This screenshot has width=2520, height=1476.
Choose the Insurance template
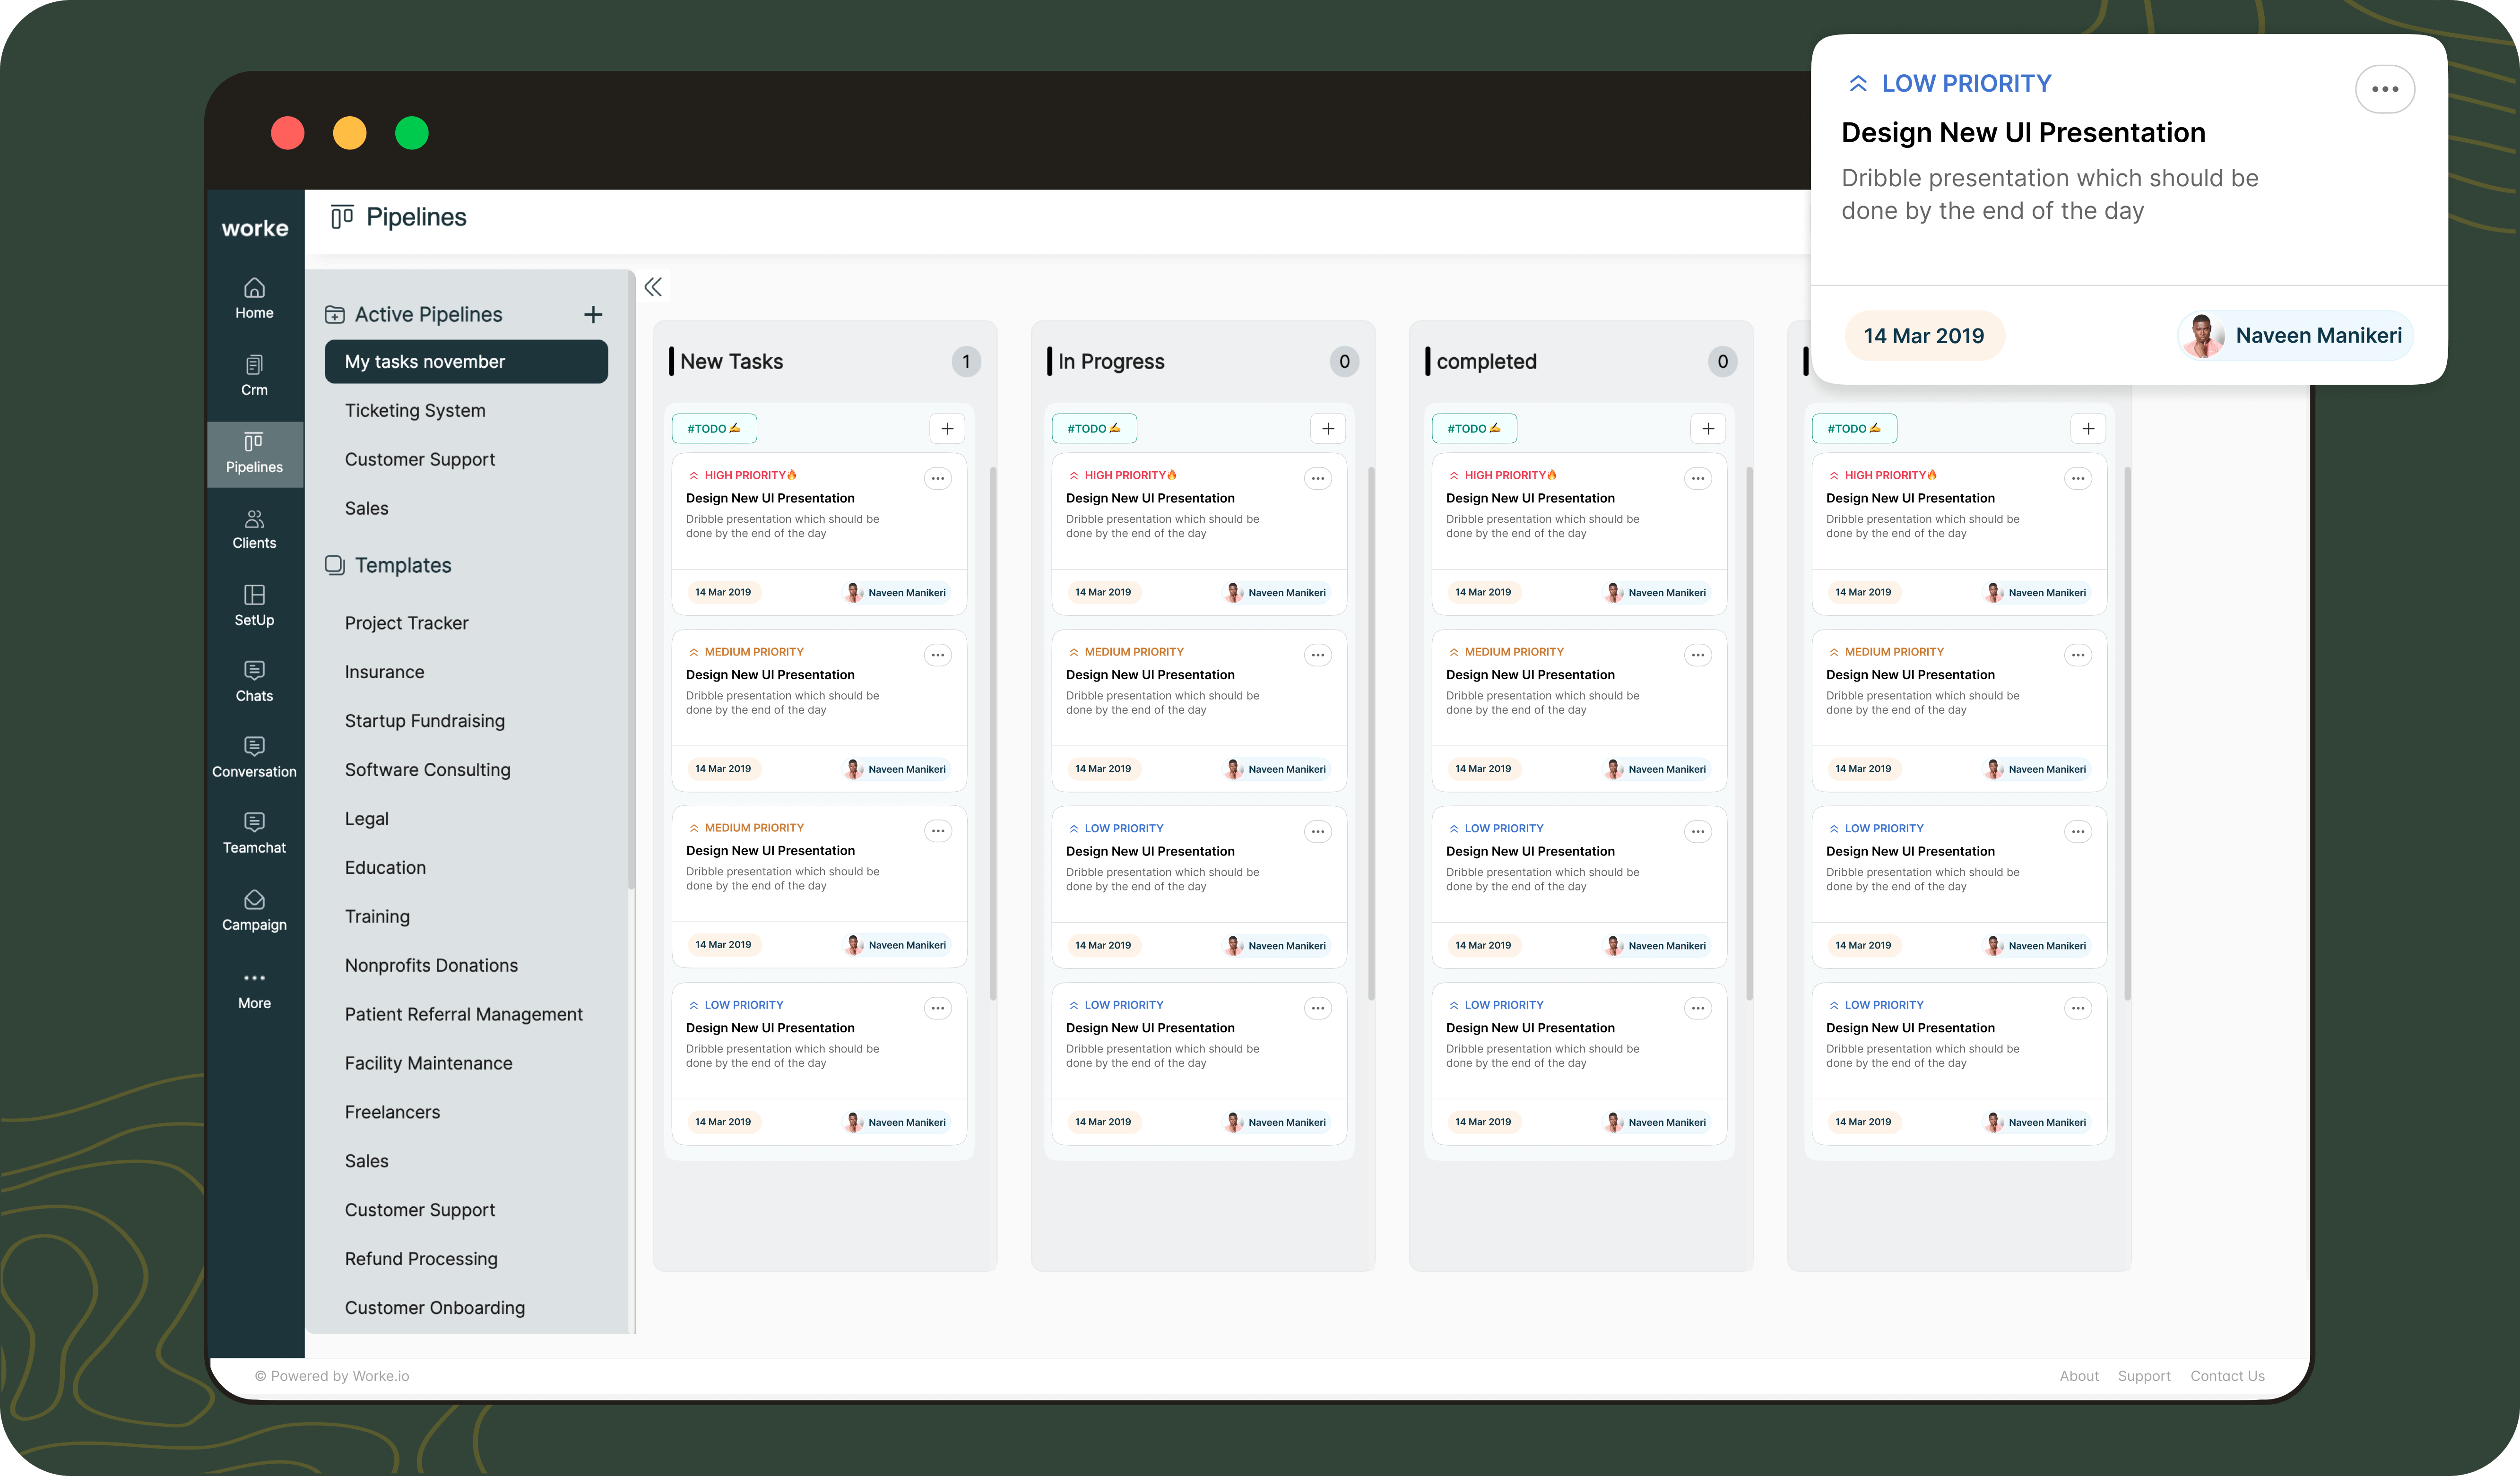pyautogui.click(x=384, y=672)
